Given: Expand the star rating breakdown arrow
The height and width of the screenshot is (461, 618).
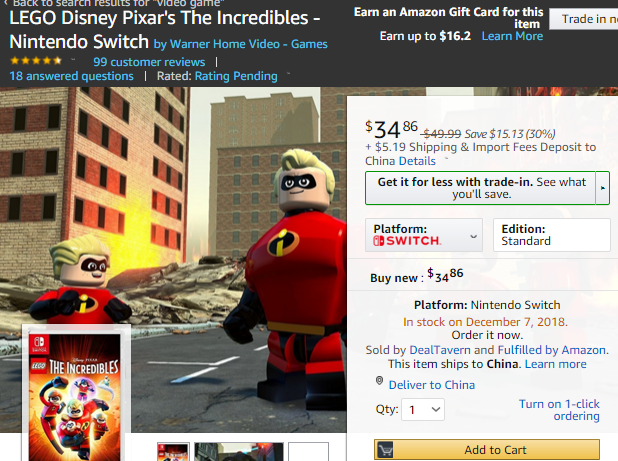Looking at the screenshot, I should tap(73, 60).
